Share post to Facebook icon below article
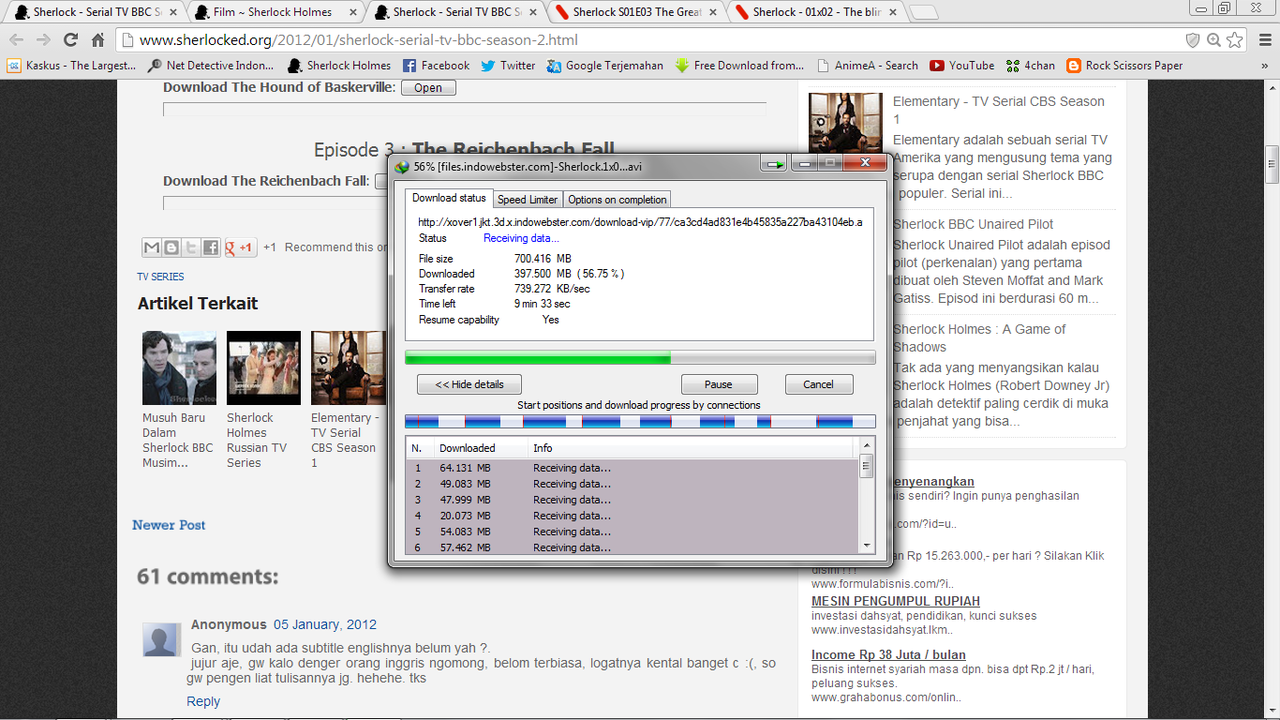The image size is (1280, 720). coord(210,247)
